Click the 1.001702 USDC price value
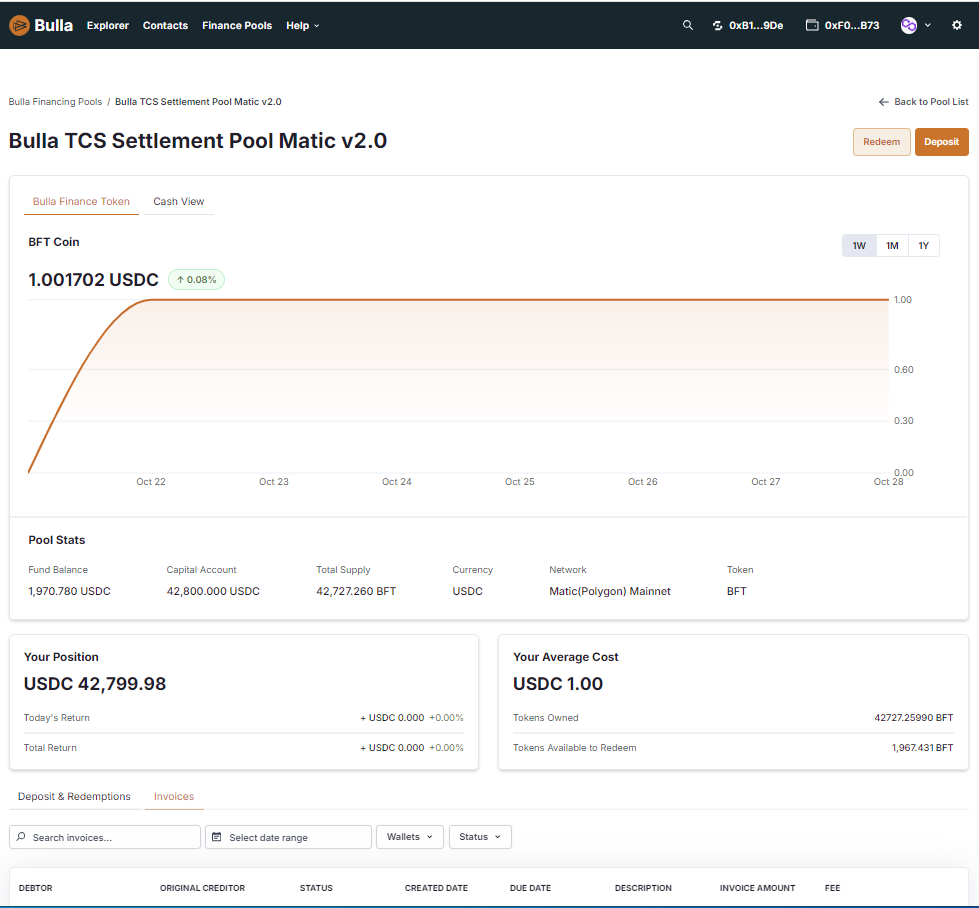The image size is (979, 908). tap(93, 280)
